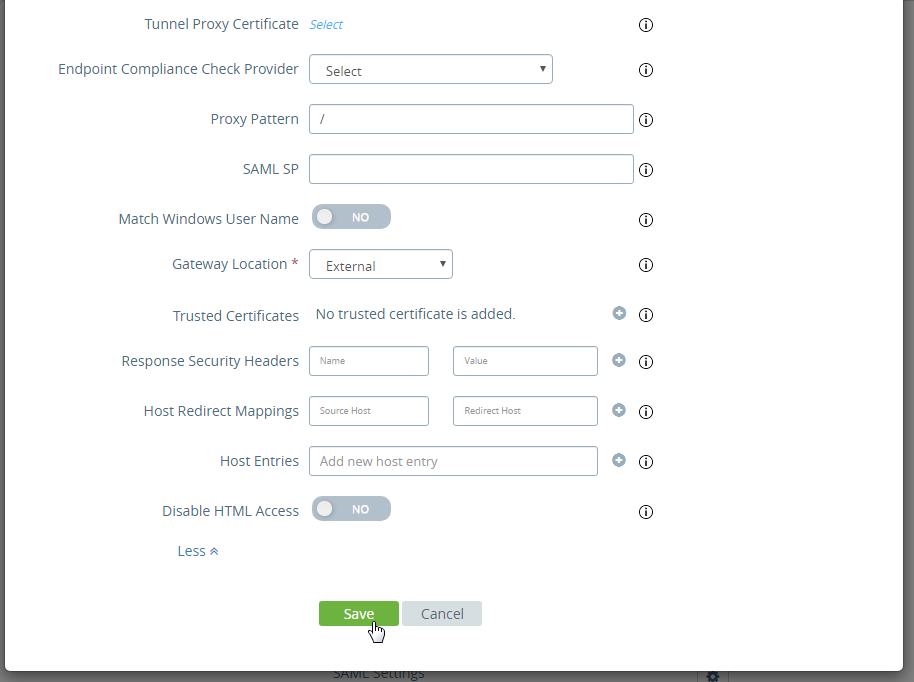Add Host Redirect Mapping with plus icon
This screenshot has height=682, width=914.
[x=619, y=410]
